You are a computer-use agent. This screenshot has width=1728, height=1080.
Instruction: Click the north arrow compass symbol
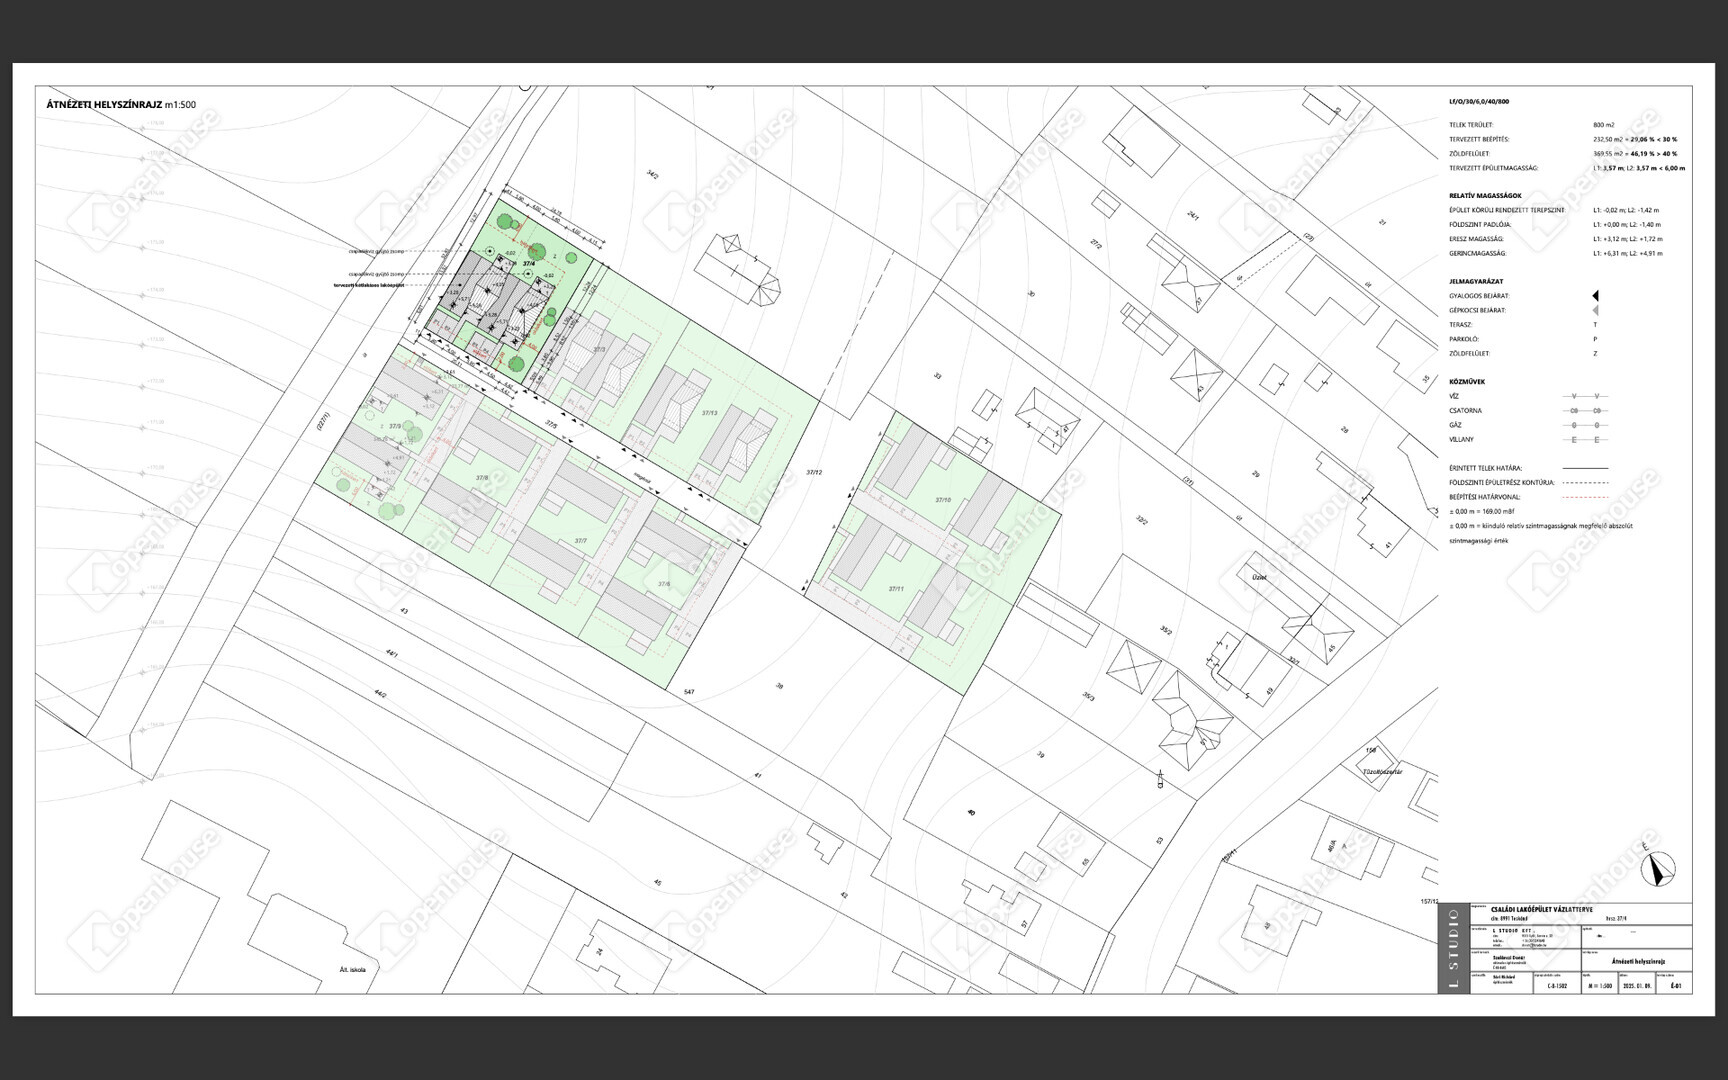pos(1657,869)
